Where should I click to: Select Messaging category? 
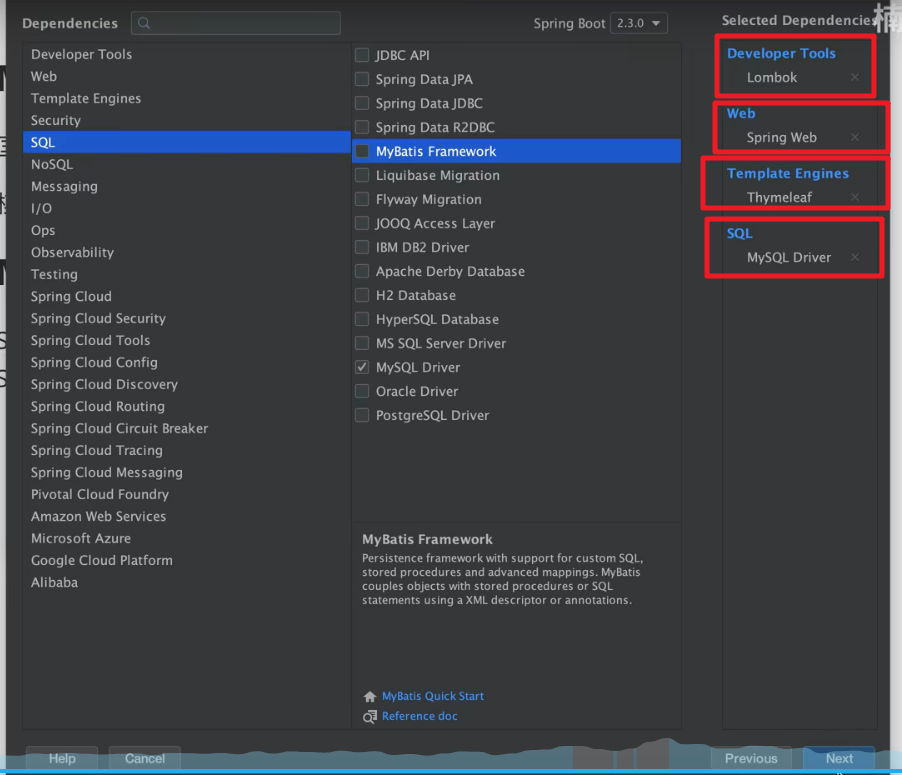coord(186,186)
